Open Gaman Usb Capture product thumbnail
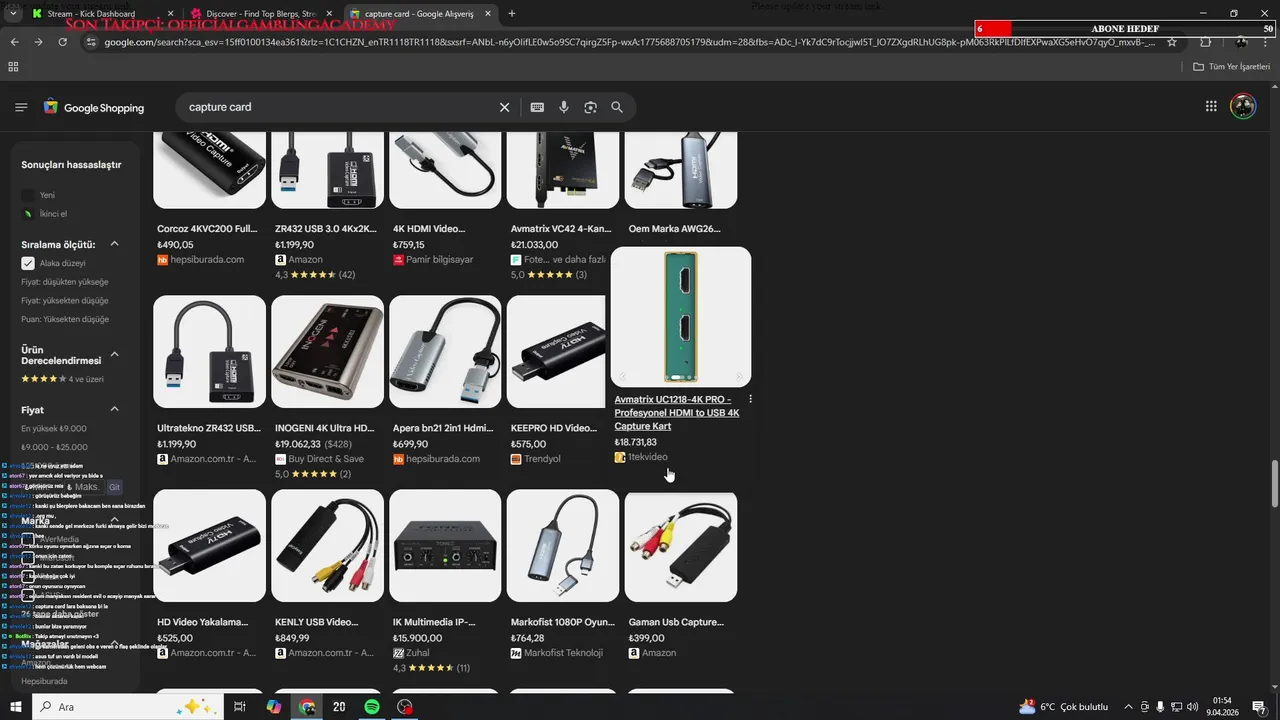1280x720 pixels. [681, 545]
